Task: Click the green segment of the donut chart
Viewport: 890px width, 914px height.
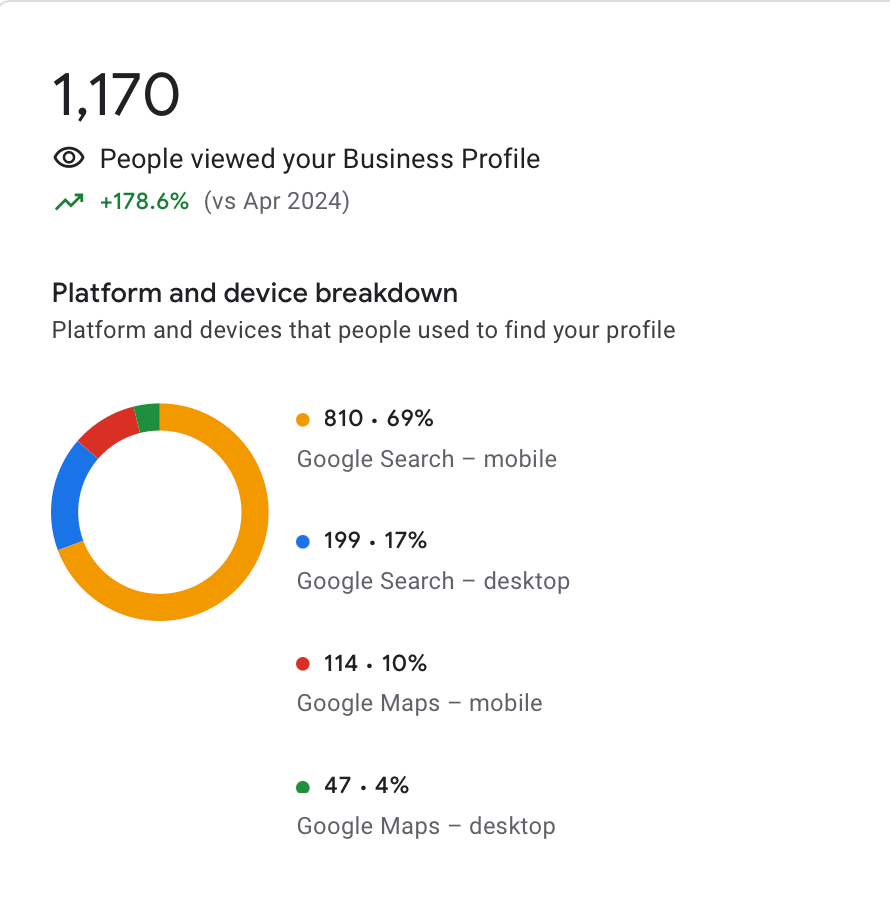Action: click(x=148, y=417)
